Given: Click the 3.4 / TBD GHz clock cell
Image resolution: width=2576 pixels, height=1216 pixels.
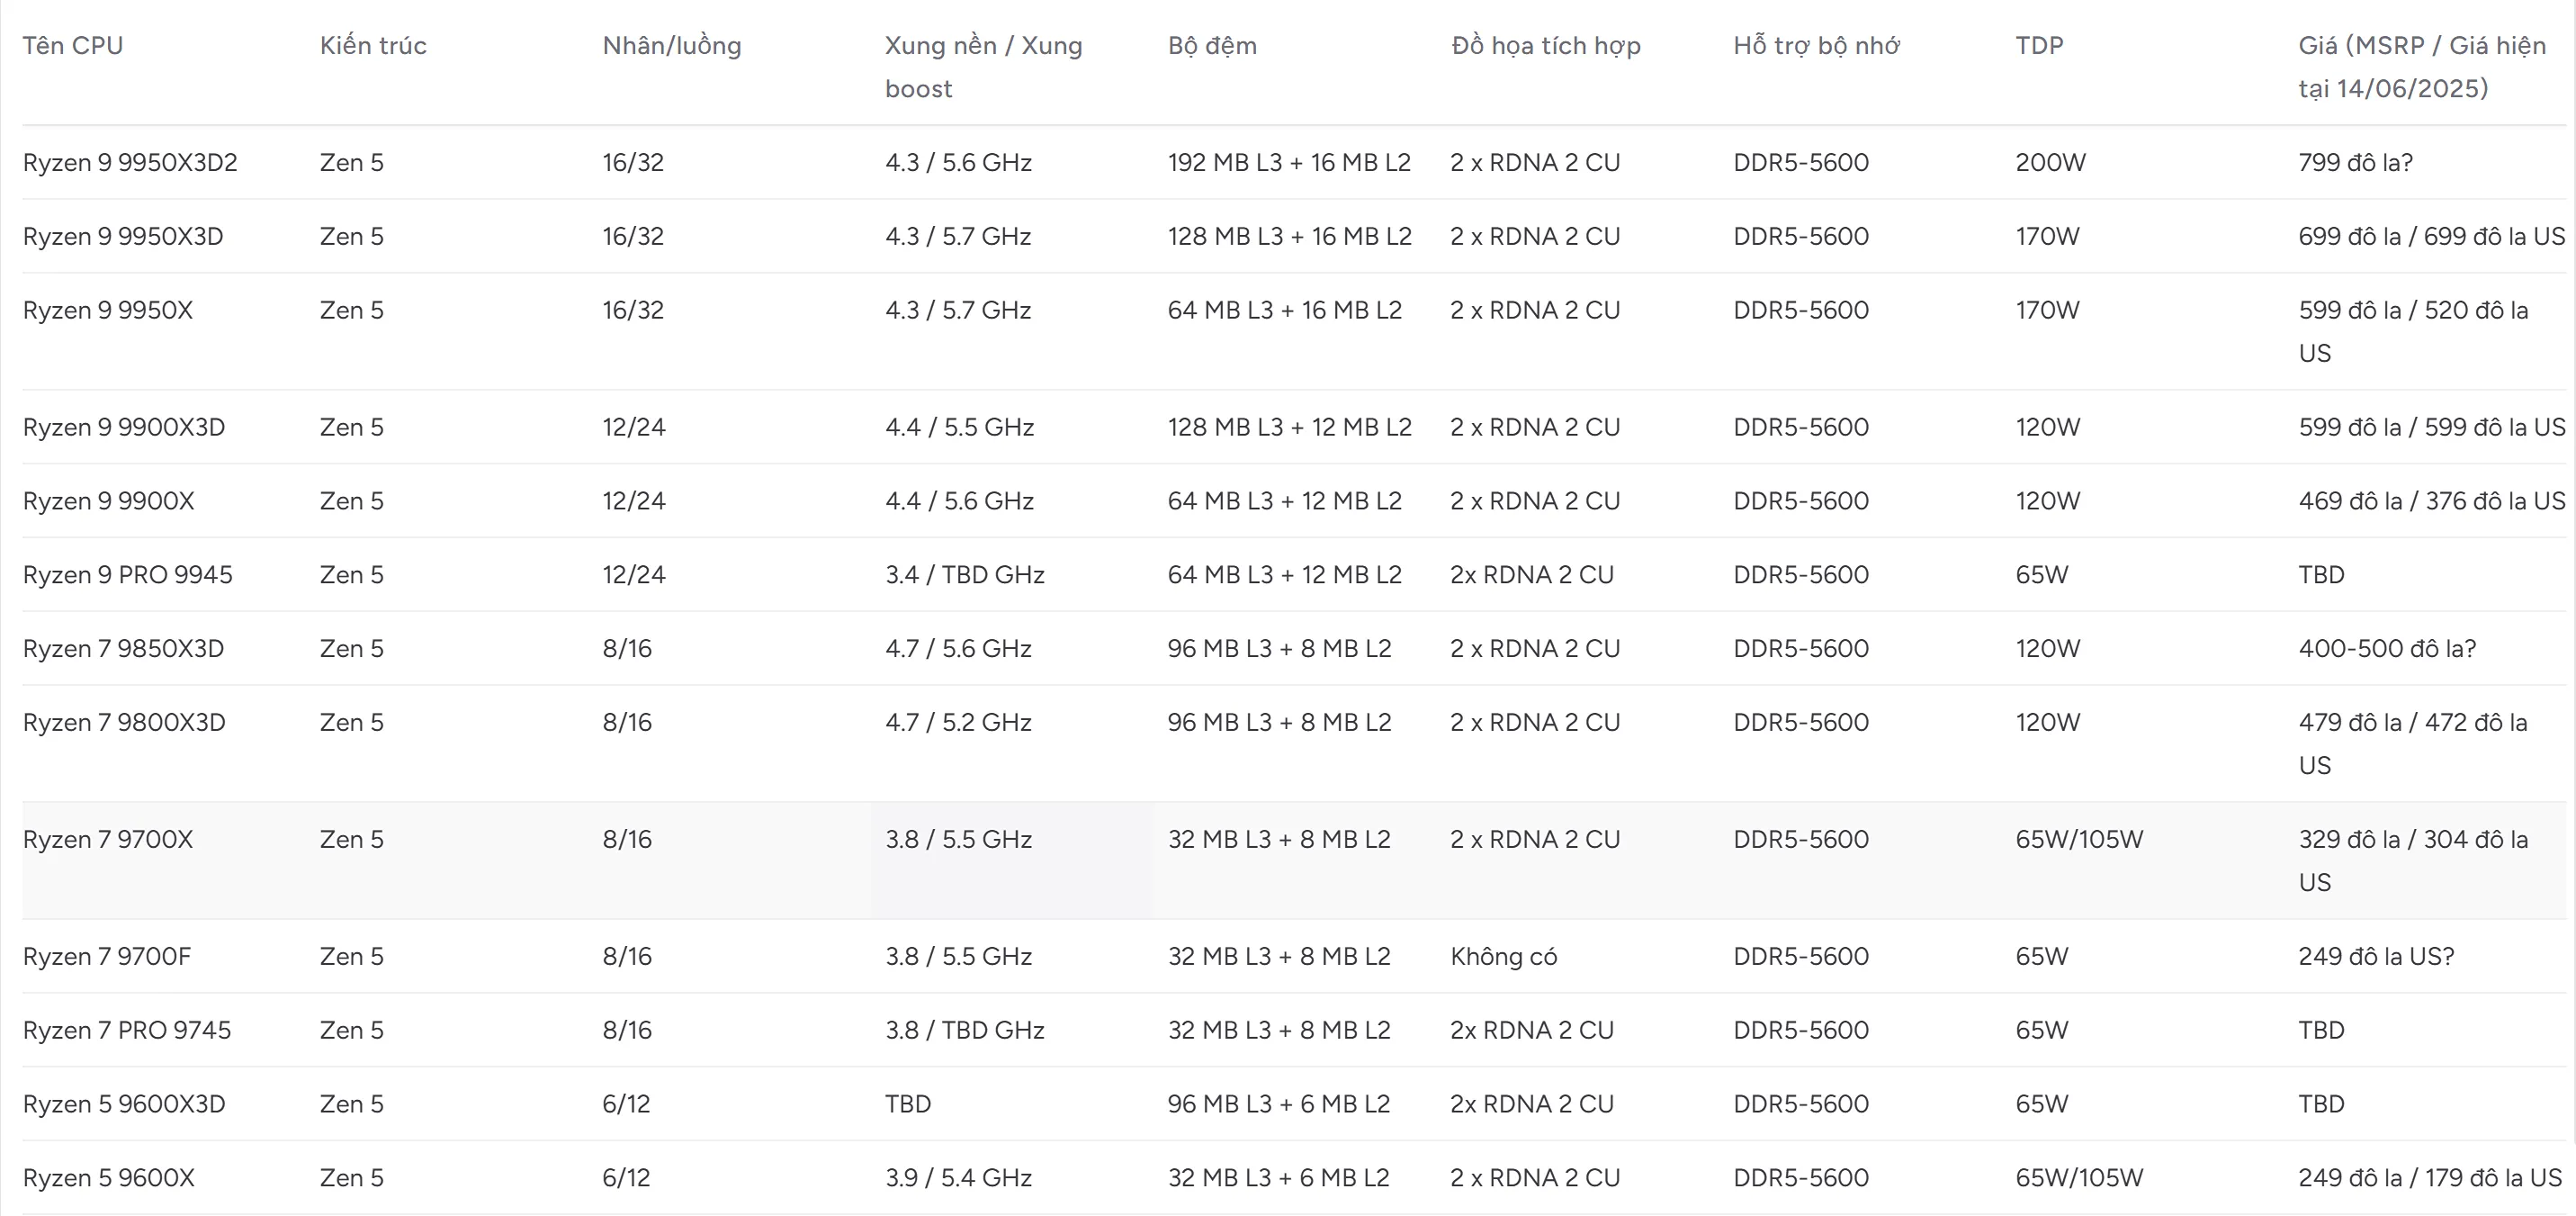Looking at the screenshot, I should 964,575.
